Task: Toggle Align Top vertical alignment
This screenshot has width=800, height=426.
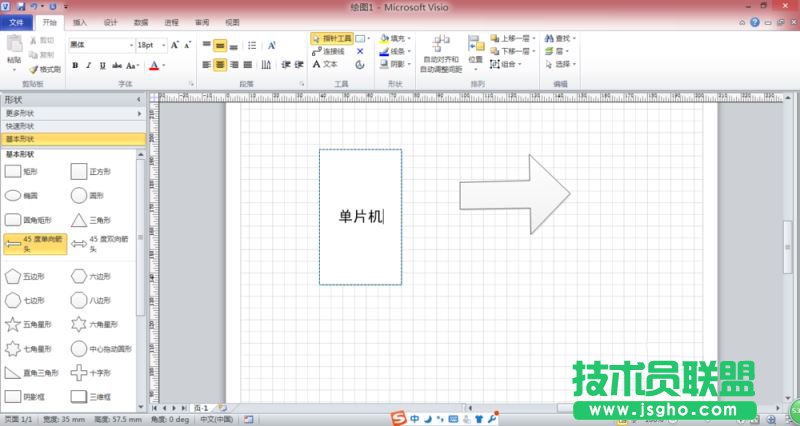Action: [x=207, y=45]
